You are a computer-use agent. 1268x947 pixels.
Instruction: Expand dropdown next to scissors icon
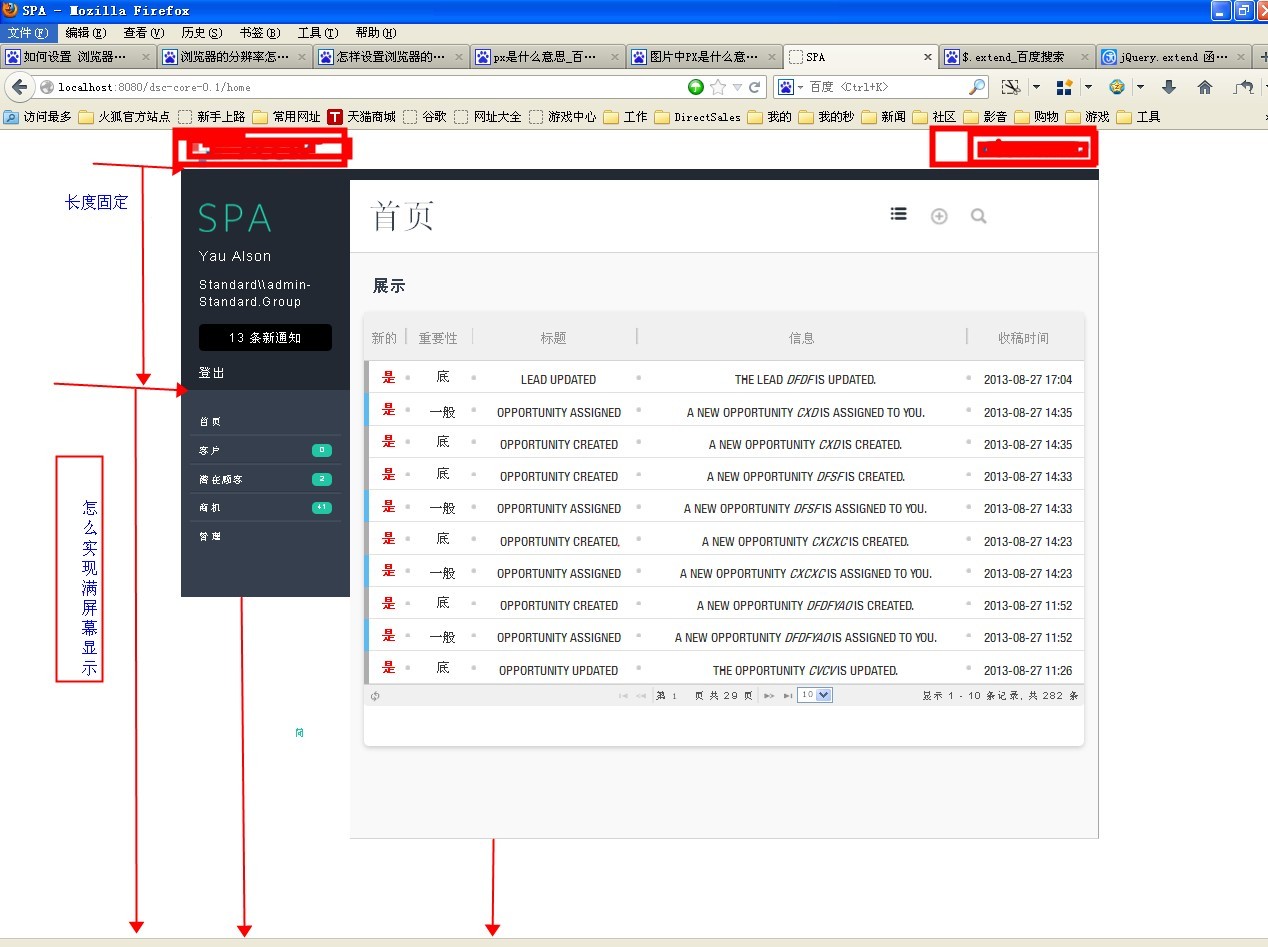[1036, 87]
